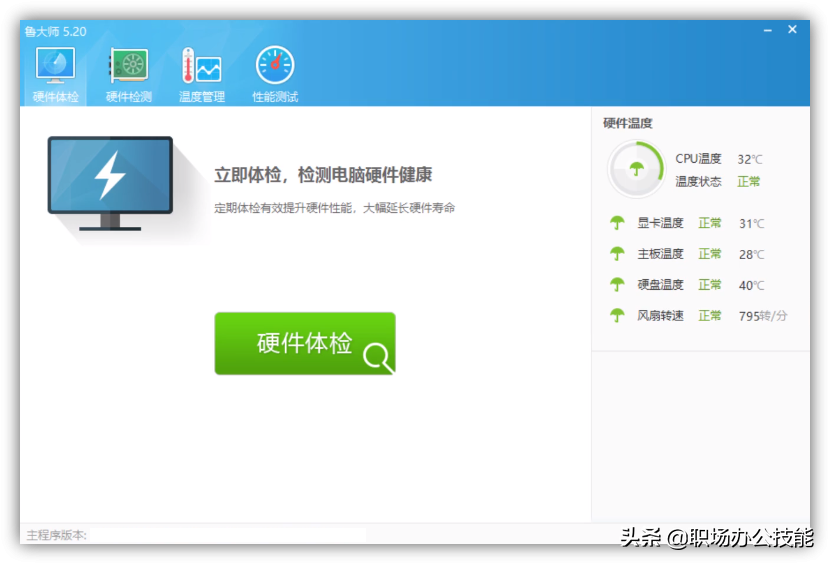Click the 主板温度 label
830x564 pixels.
click(x=660, y=254)
